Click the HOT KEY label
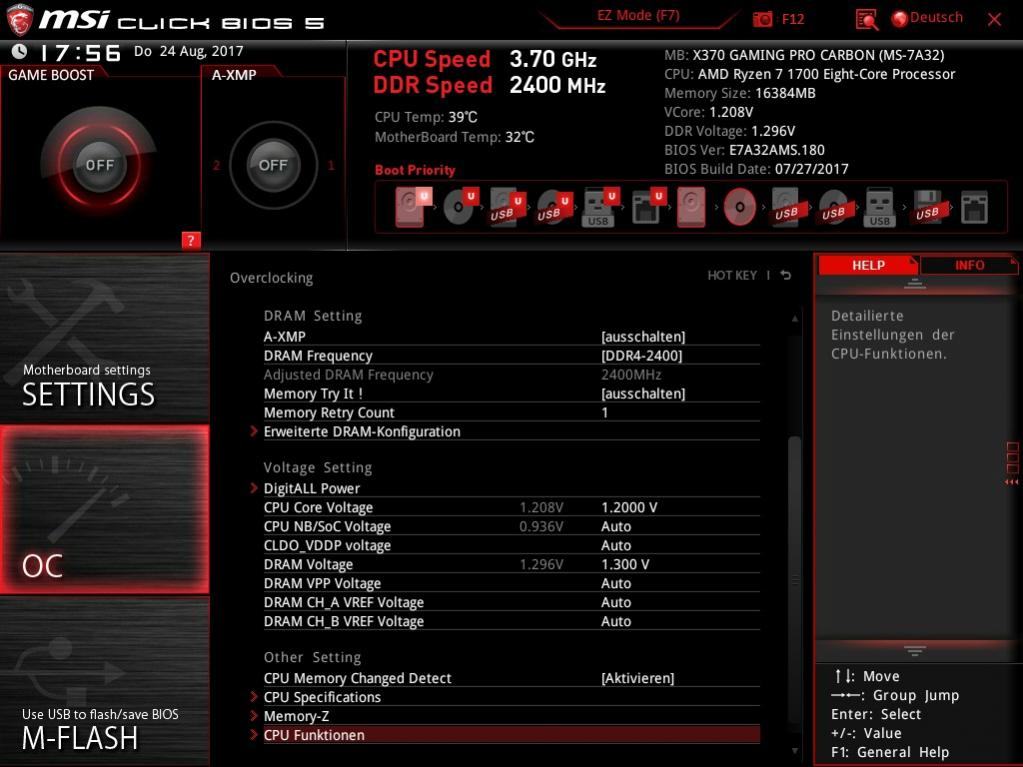The width and height of the screenshot is (1023, 767). click(732, 275)
